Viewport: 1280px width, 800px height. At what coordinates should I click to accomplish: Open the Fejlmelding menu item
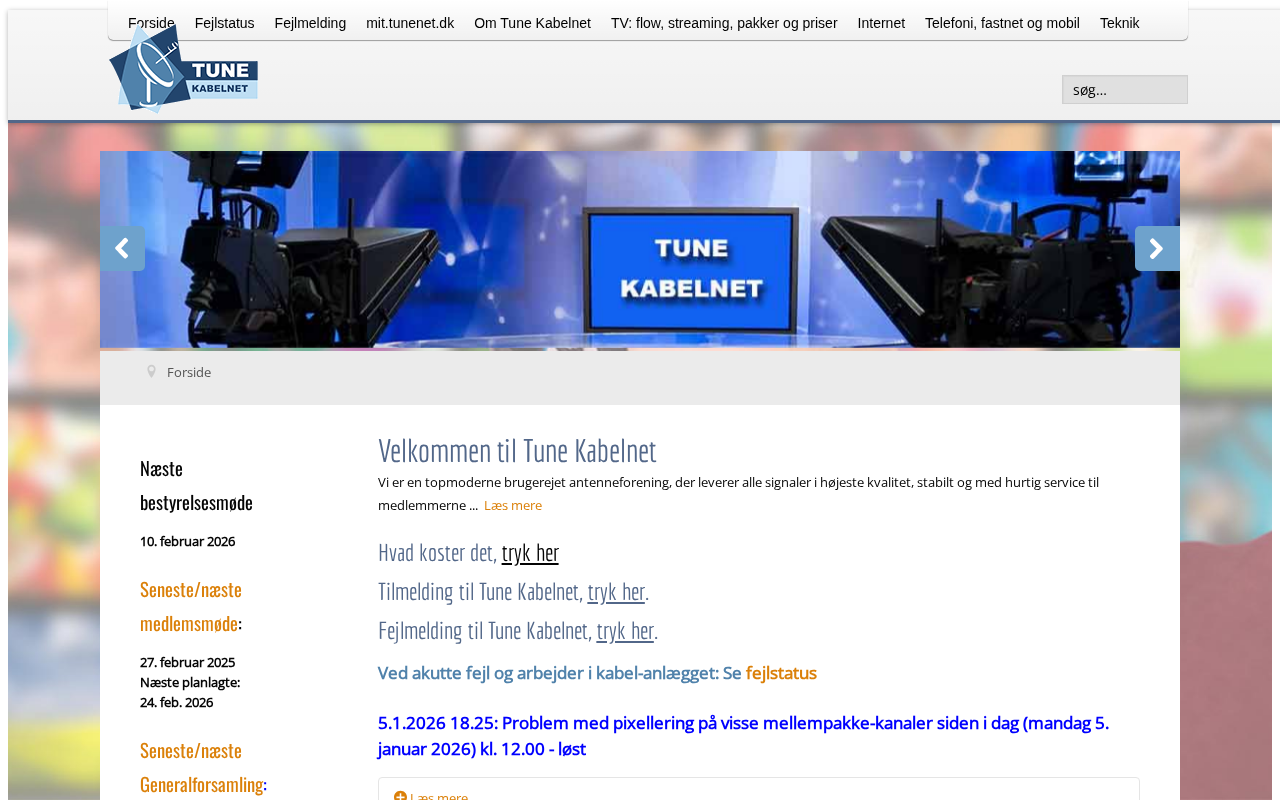(x=310, y=23)
